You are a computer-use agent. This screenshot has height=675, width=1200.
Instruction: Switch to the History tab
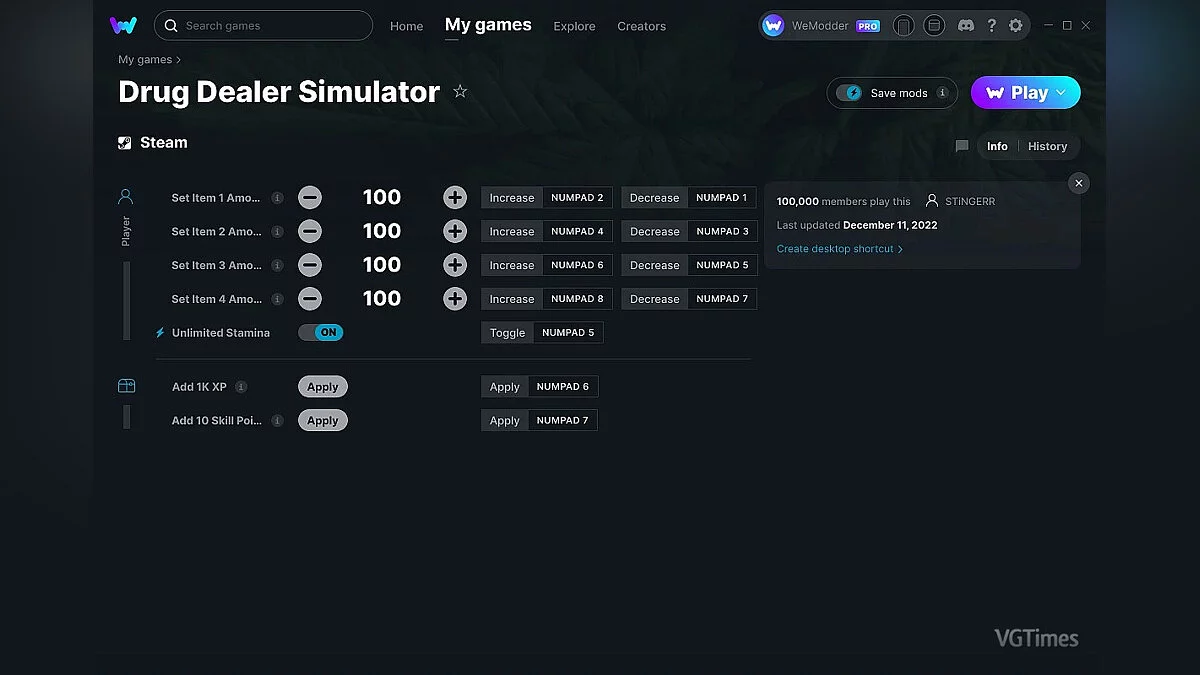(1047, 146)
